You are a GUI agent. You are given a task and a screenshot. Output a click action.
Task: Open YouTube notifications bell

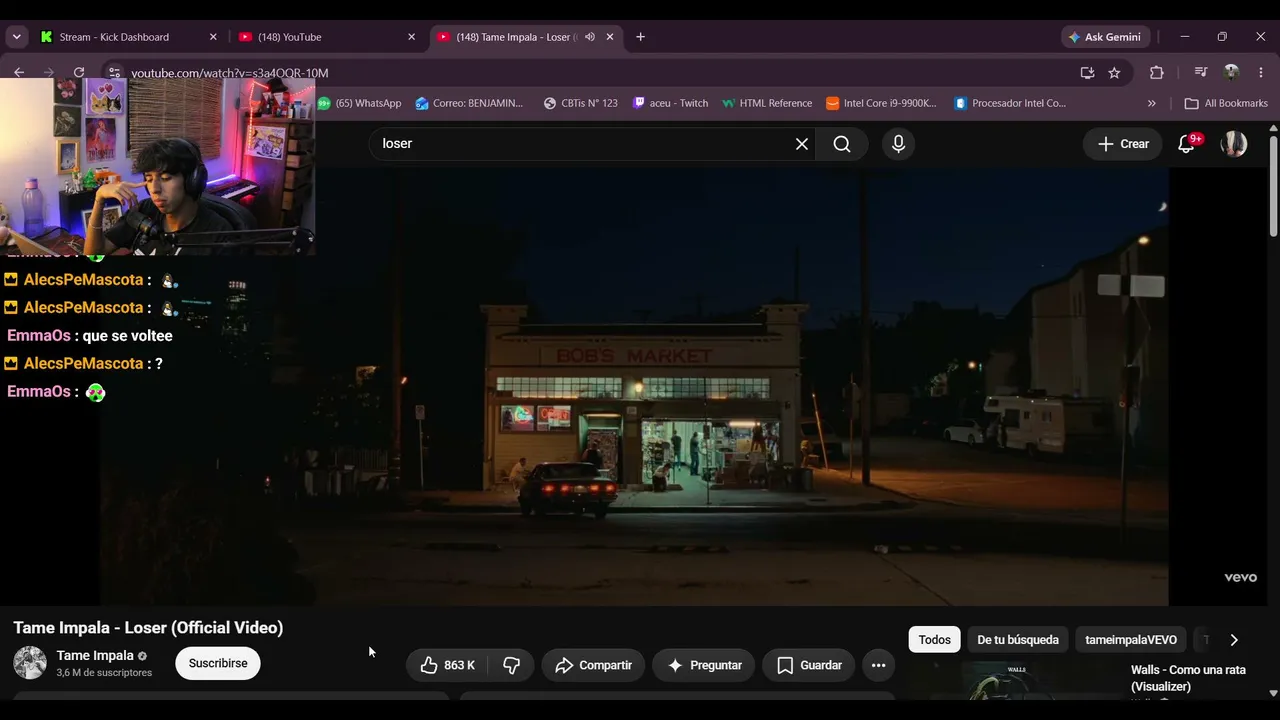[1187, 144]
